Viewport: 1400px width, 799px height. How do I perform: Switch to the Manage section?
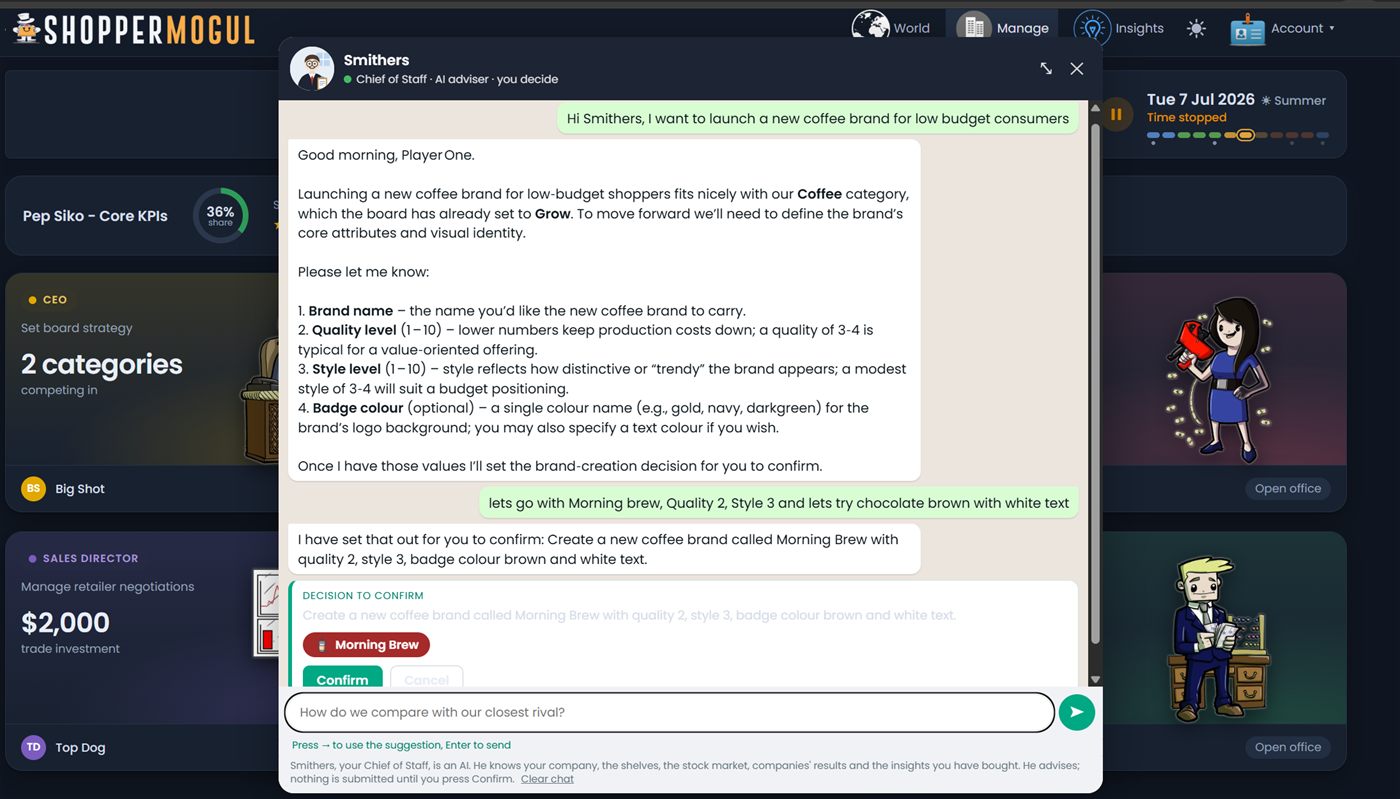coord(1003,28)
